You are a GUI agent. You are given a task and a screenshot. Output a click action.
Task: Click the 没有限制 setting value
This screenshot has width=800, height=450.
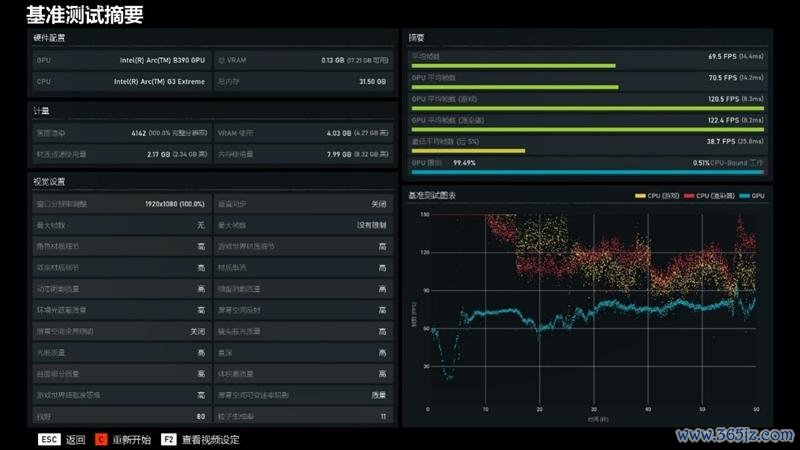coord(371,225)
